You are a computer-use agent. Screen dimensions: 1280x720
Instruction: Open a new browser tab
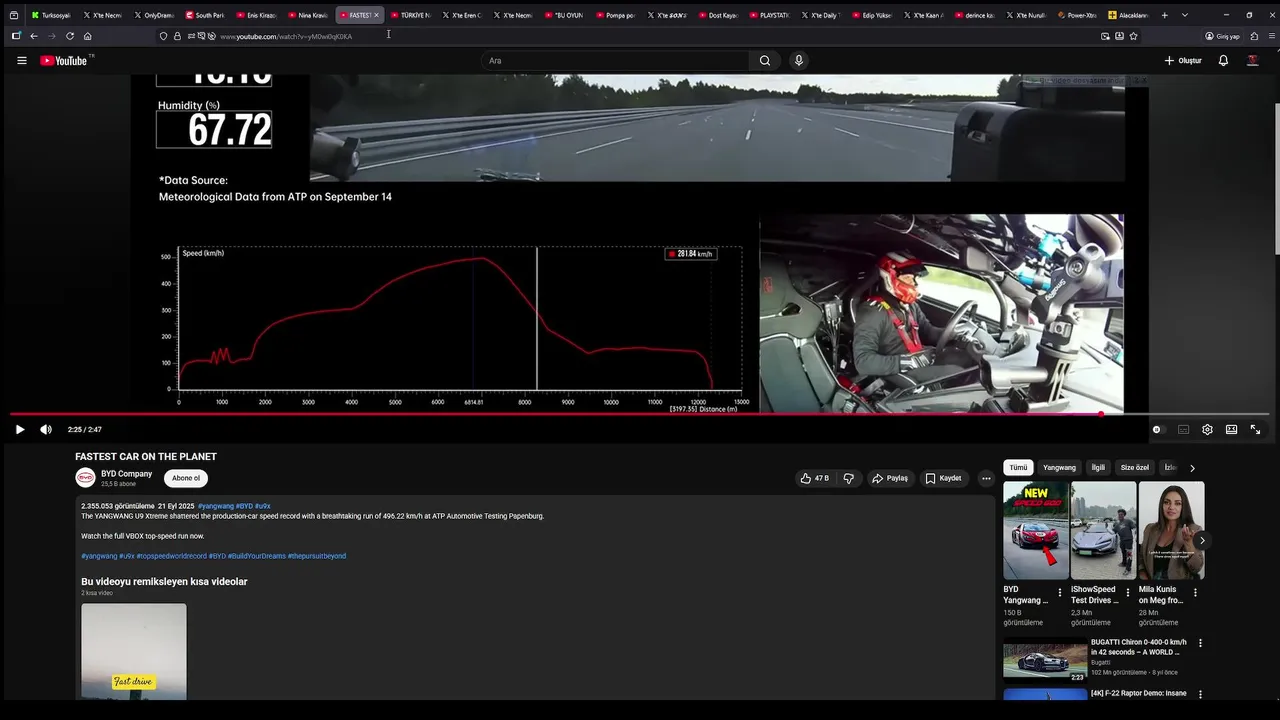pyautogui.click(x=1164, y=15)
